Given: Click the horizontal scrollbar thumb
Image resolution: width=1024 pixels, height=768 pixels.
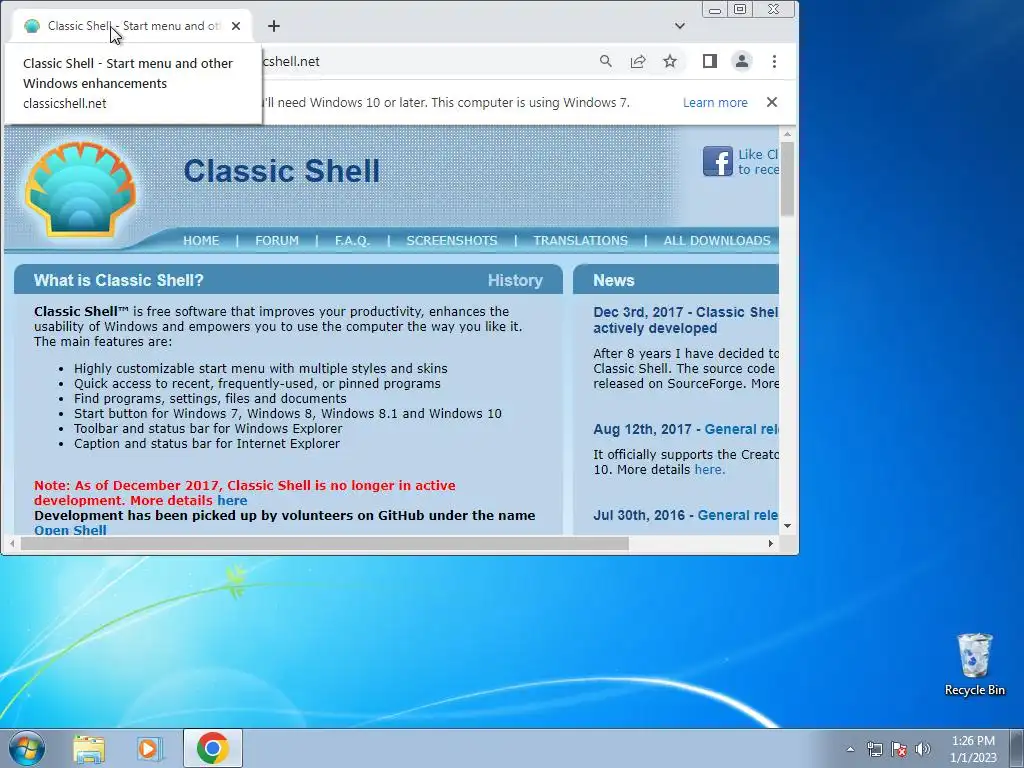Looking at the screenshot, I should click(x=325, y=543).
